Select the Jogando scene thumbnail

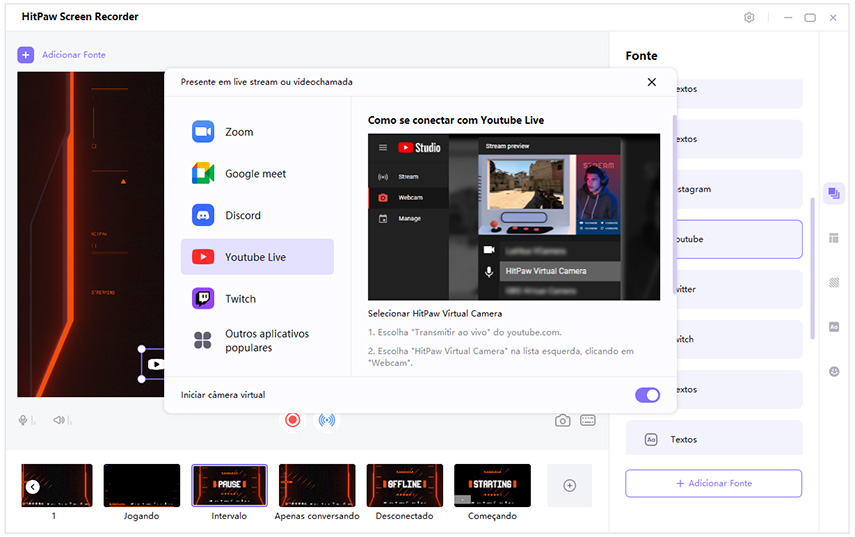[x=142, y=485]
